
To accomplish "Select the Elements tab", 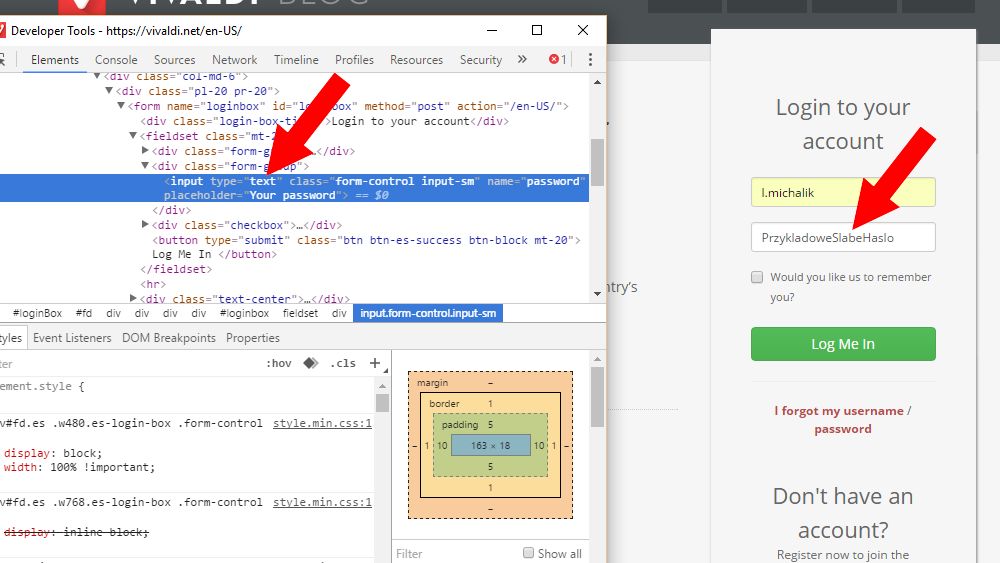I will pos(55,59).
